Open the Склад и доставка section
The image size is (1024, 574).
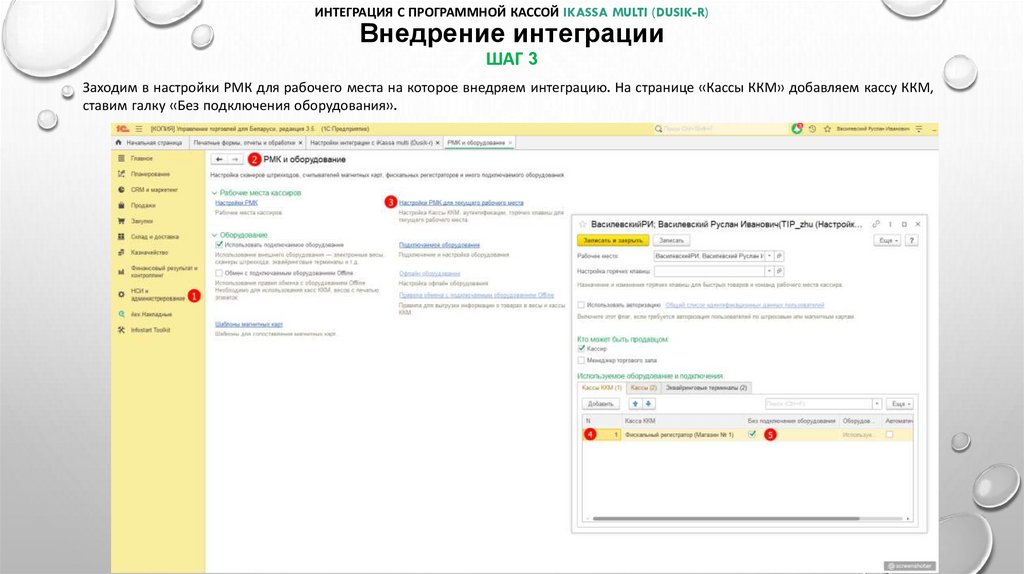154,236
